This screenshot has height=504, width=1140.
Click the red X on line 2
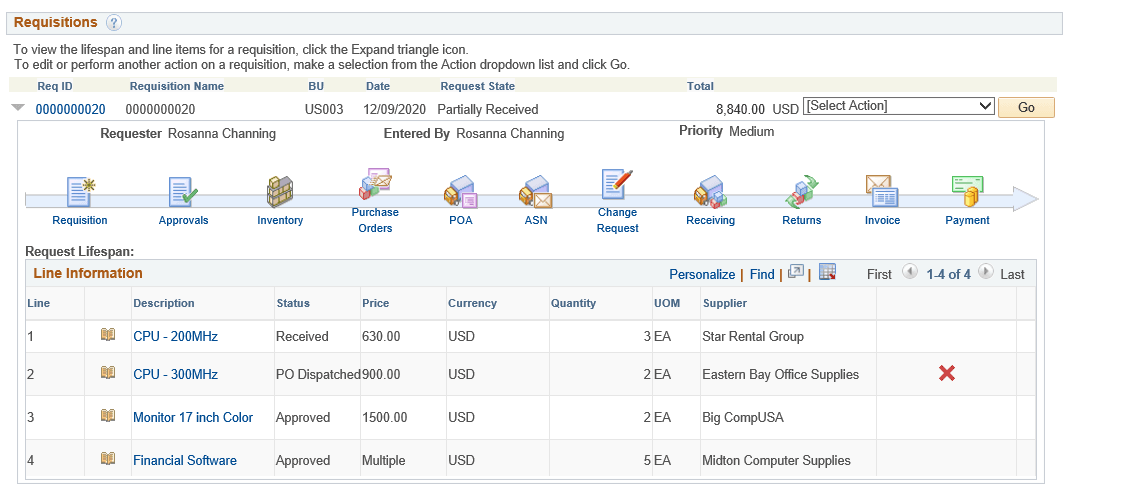coord(946,373)
